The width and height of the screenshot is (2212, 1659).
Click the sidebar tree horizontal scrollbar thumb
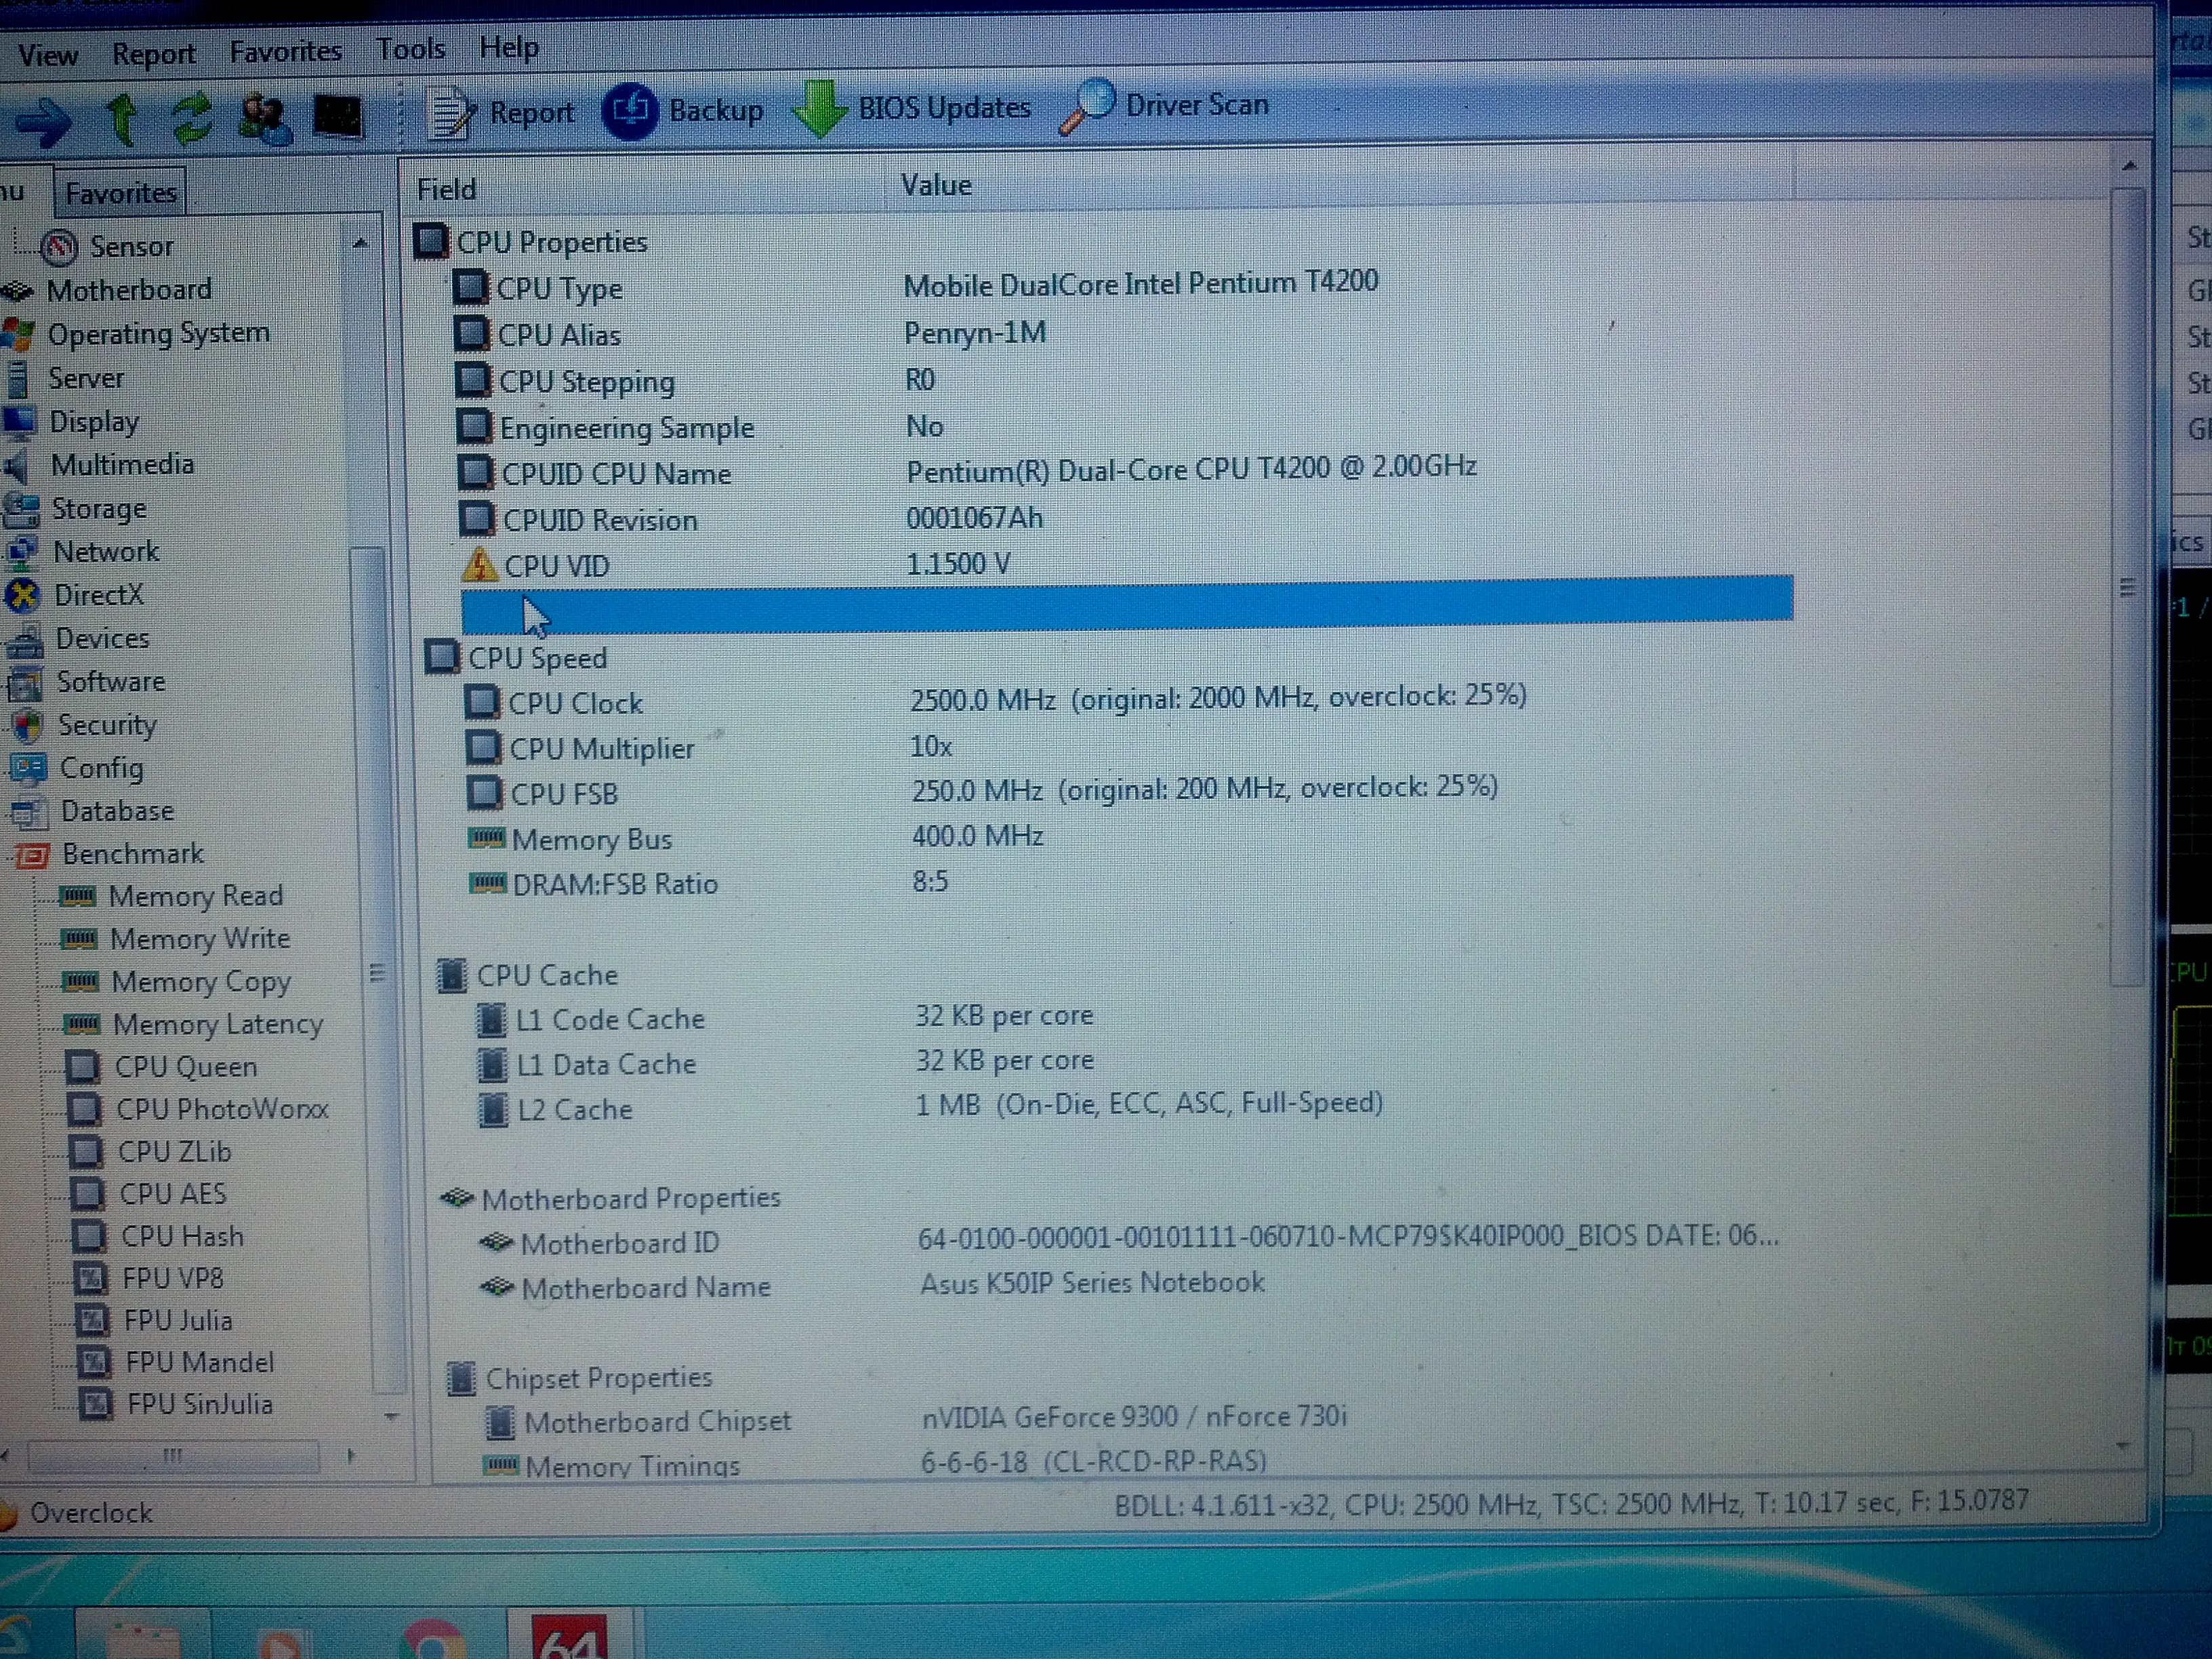[173, 1456]
